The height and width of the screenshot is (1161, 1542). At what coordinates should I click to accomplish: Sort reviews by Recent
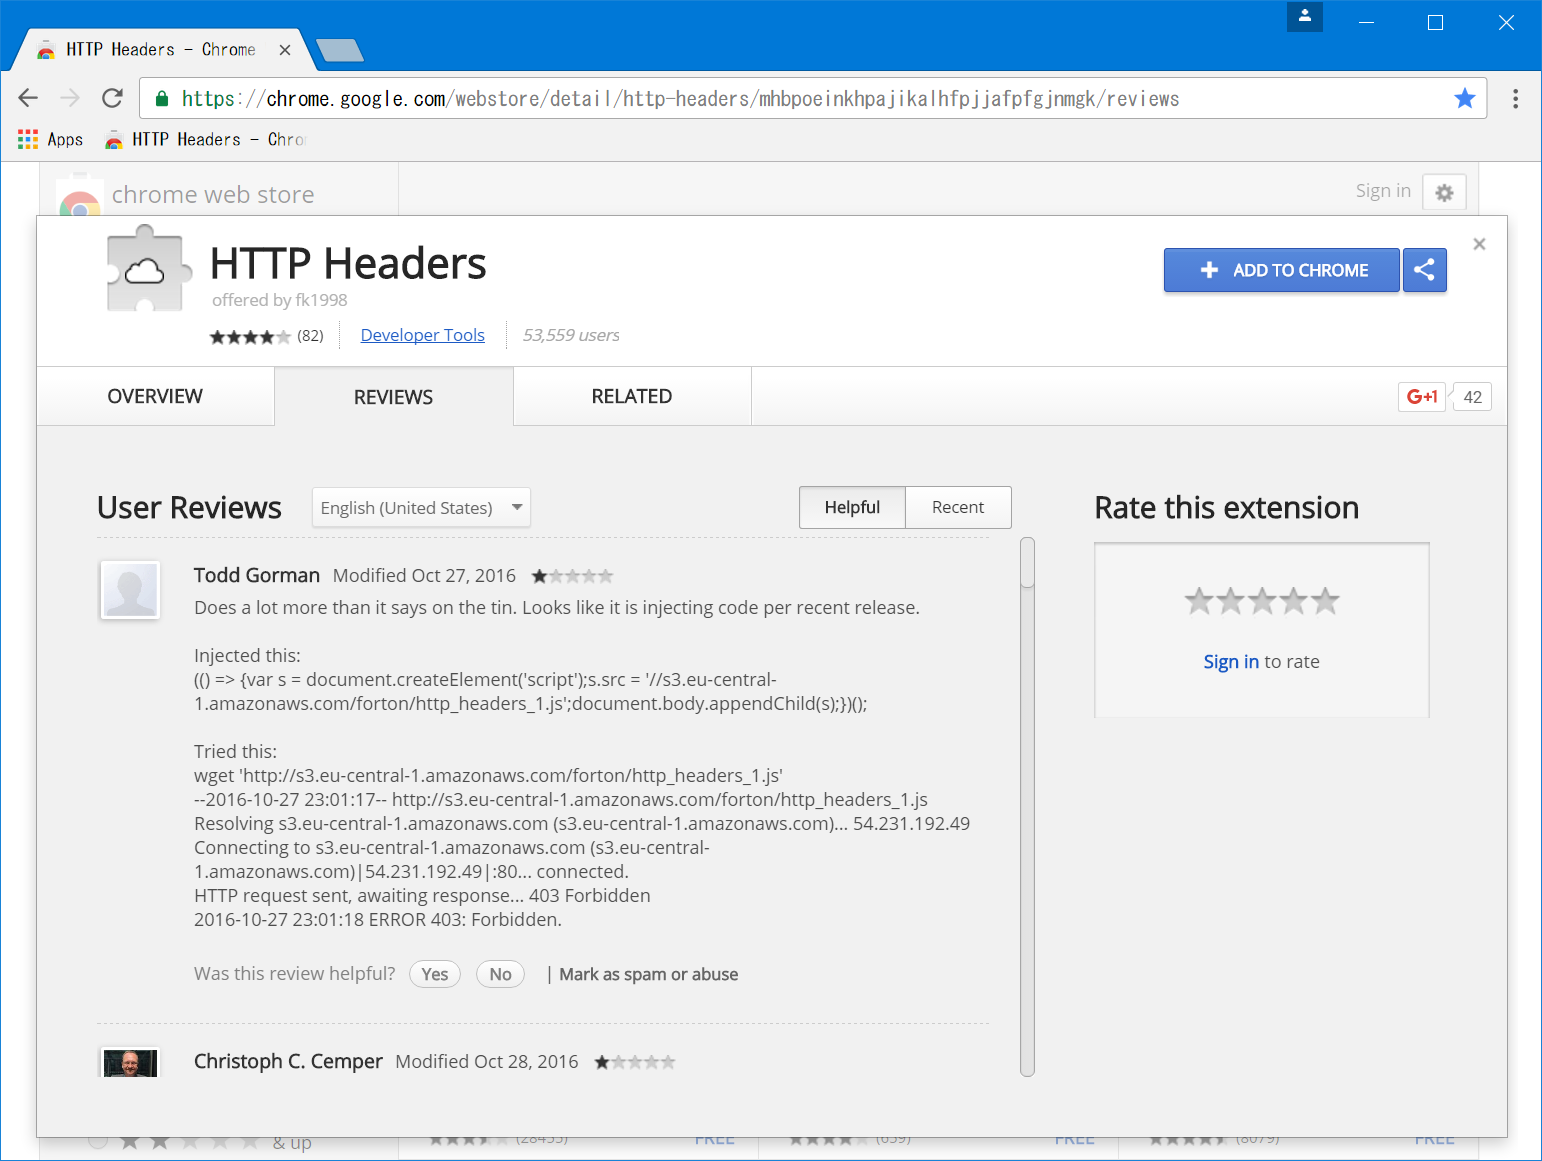pyautogui.click(x=958, y=507)
